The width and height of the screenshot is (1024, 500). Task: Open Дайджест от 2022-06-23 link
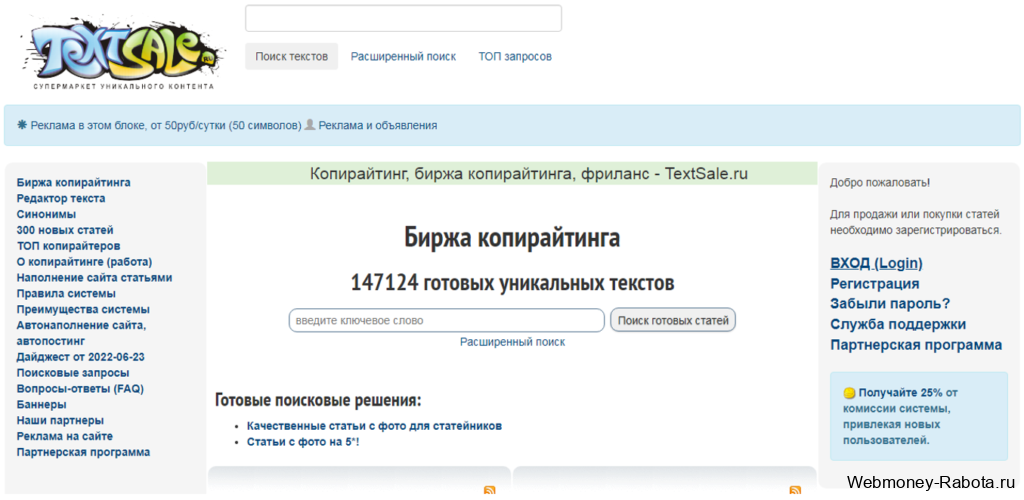click(x=81, y=357)
